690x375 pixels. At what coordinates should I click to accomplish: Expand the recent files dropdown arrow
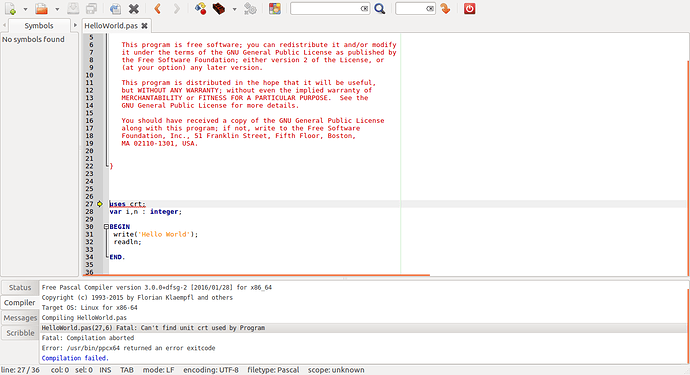point(57,9)
